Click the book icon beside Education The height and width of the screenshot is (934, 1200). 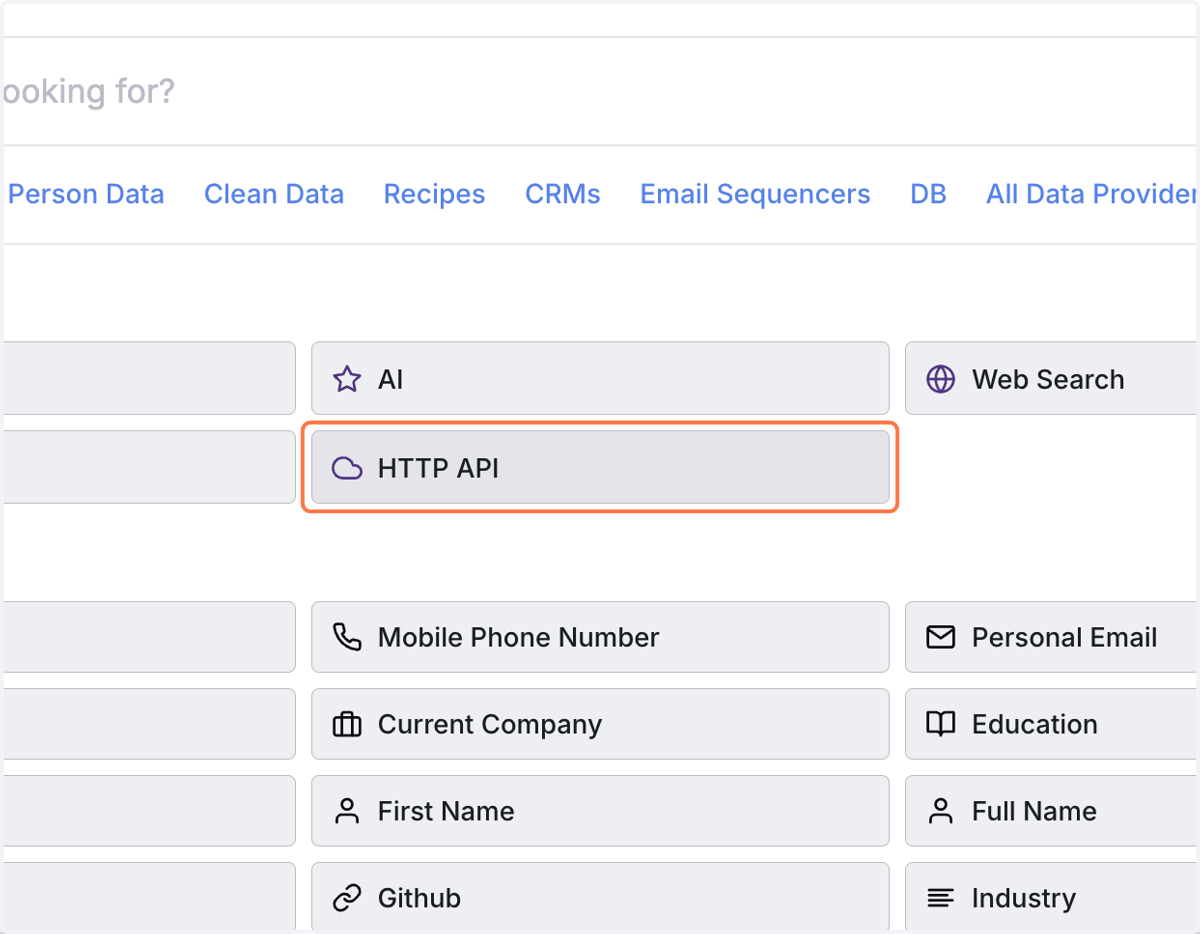(x=940, y=724)
